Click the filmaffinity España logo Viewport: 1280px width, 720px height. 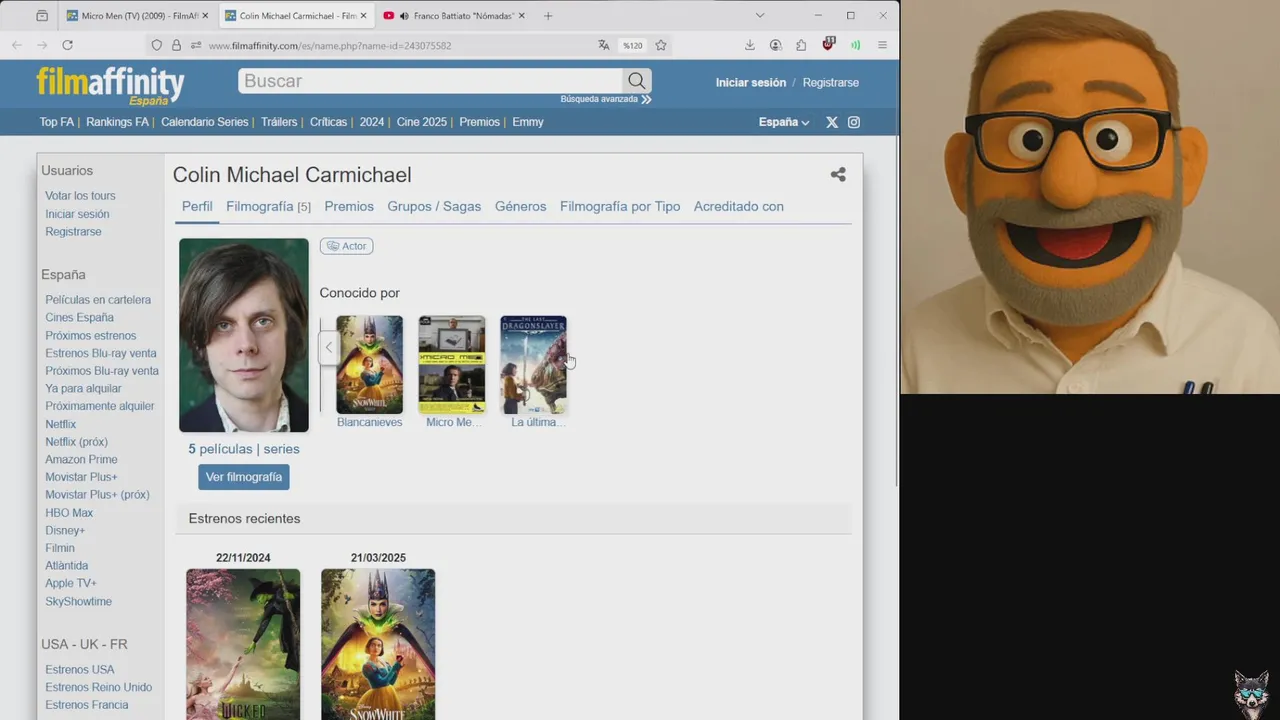110,85
